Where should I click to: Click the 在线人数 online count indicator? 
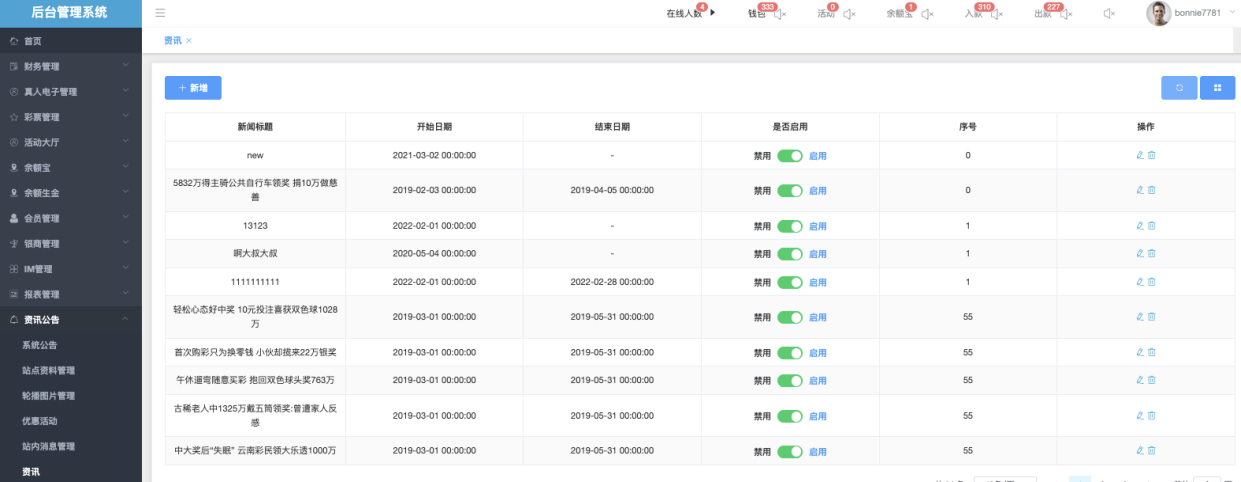684,14
